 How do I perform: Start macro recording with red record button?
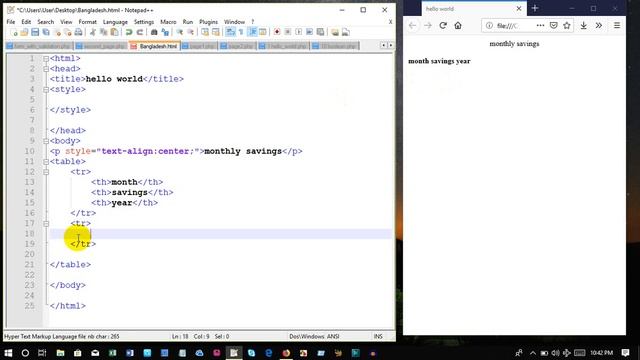(277, 32)
